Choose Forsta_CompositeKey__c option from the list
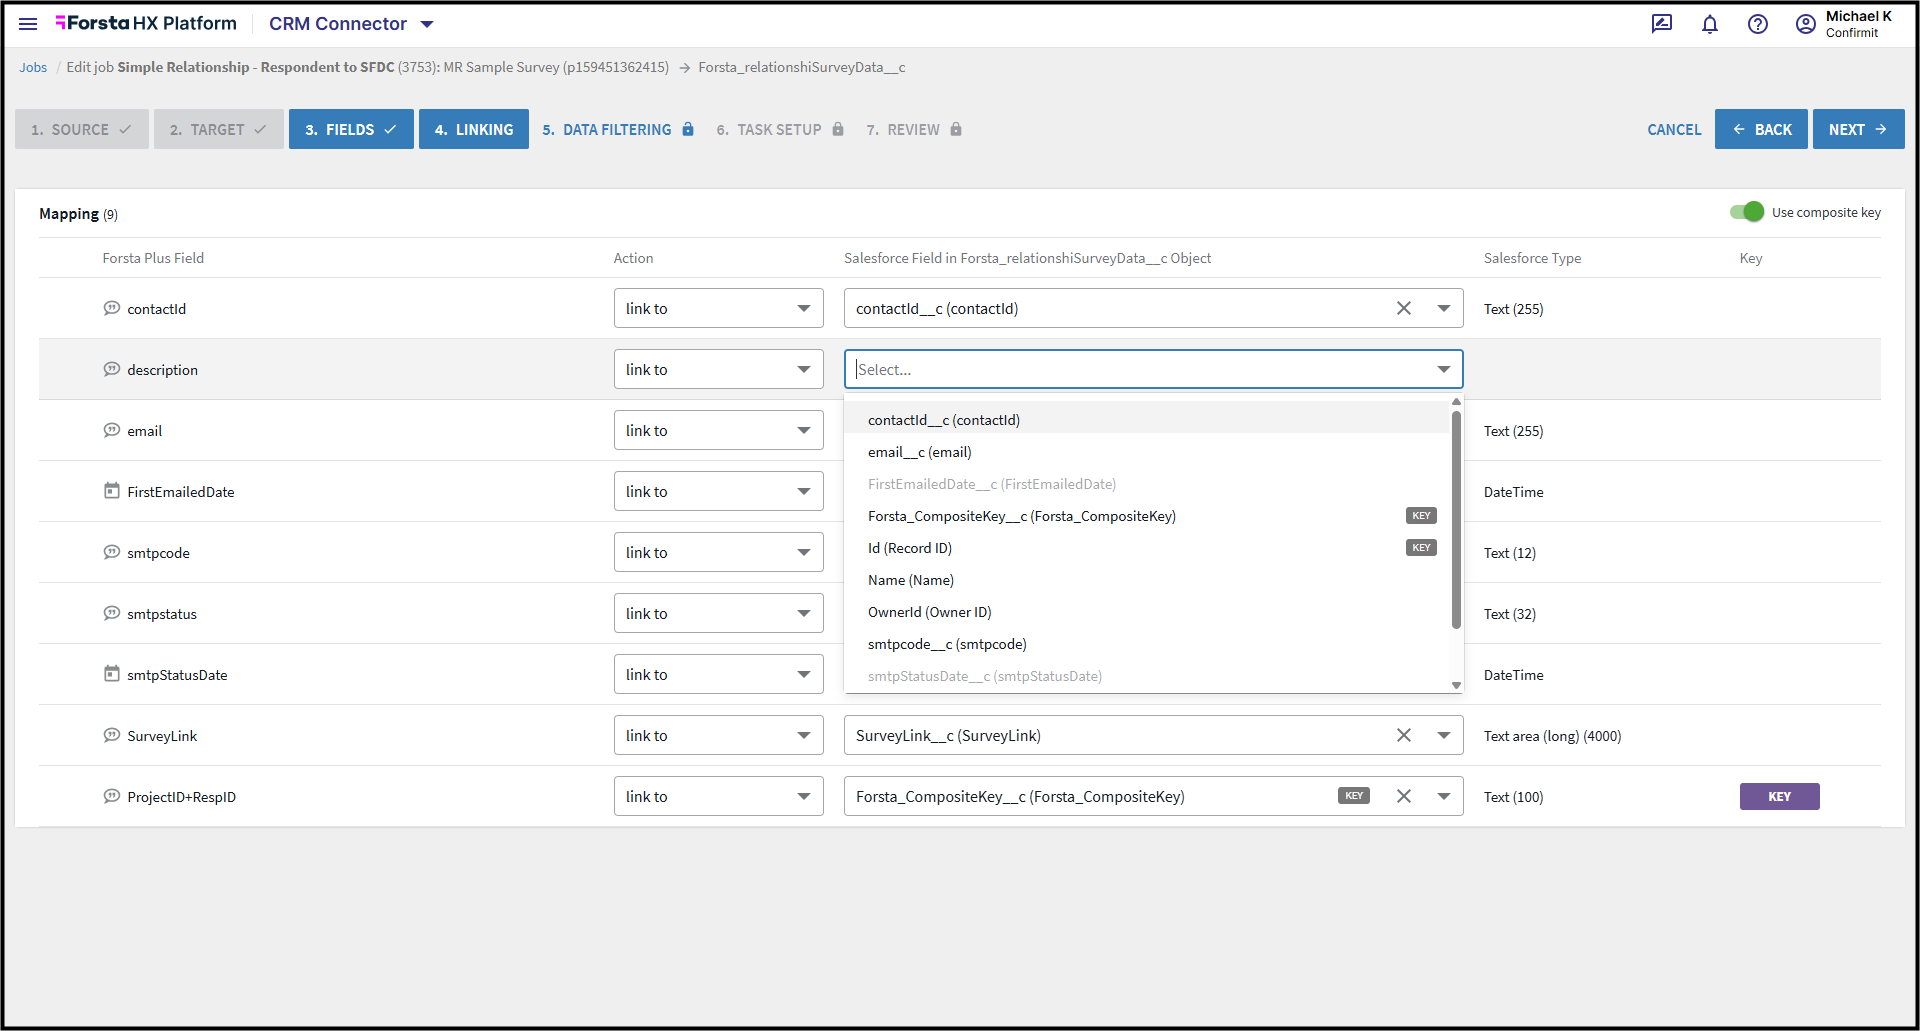The height and width of the screenshot is (1031, 1920). (1147, 516)
